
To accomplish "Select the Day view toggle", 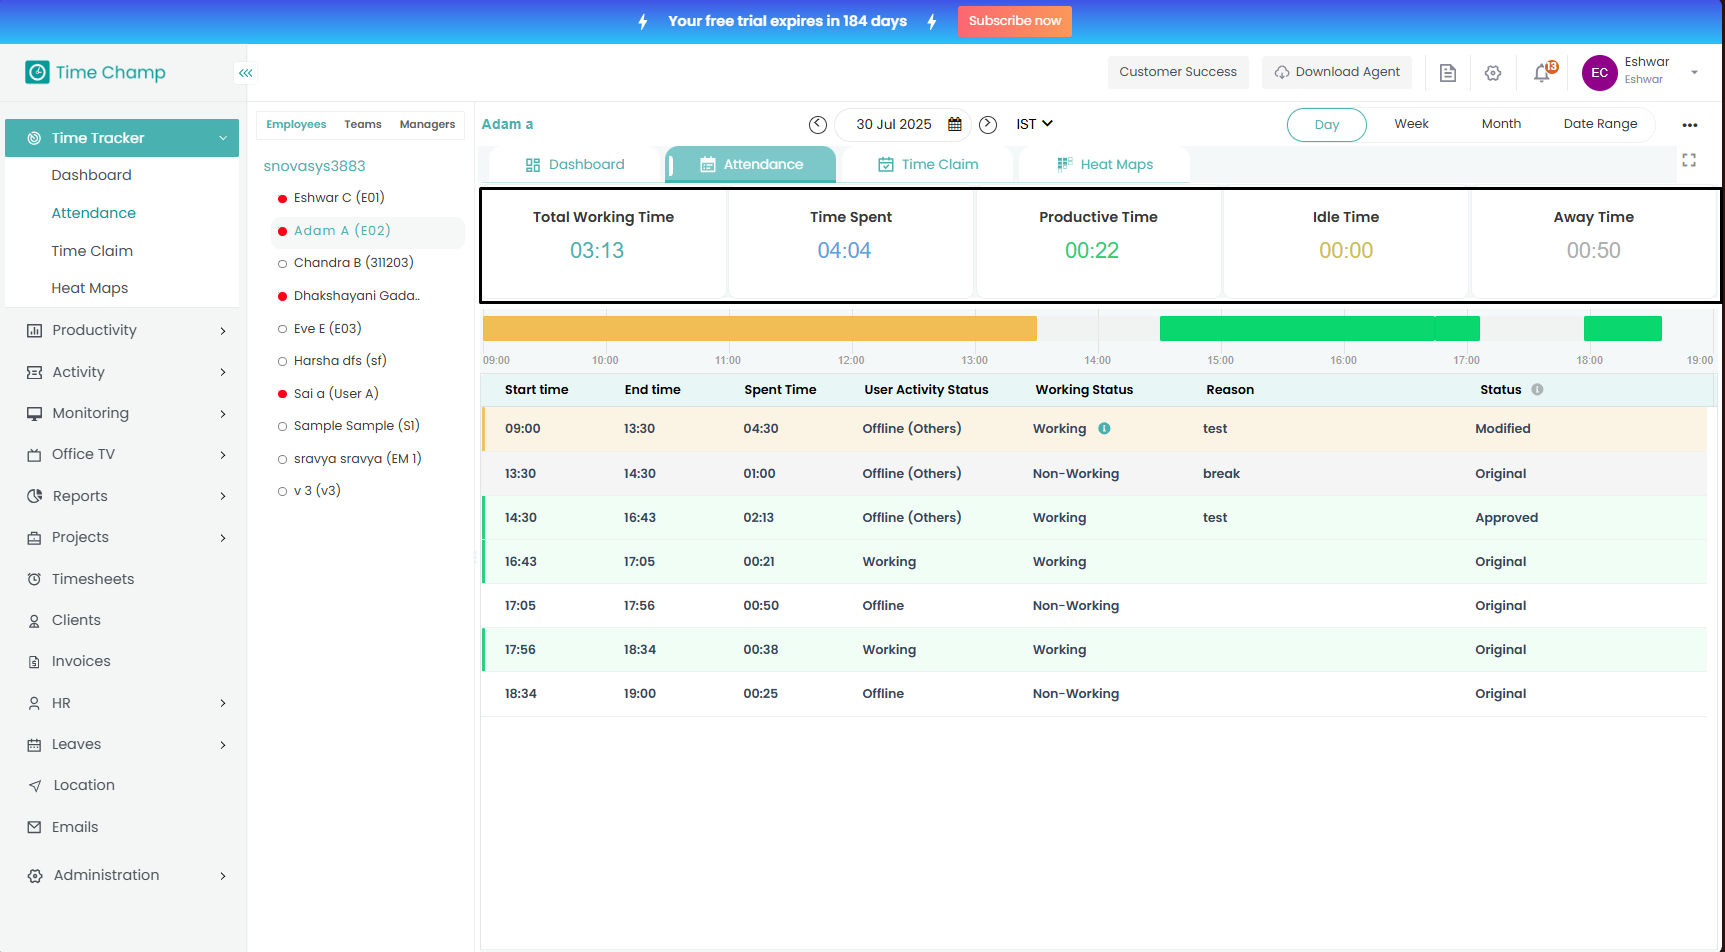I will (1326, 125).
